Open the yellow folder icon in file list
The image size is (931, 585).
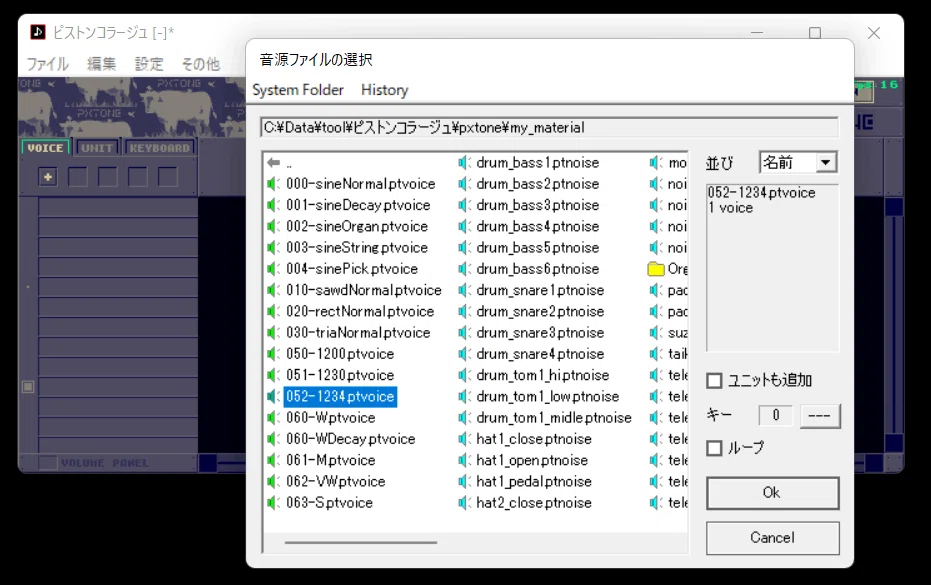[656, 269]
